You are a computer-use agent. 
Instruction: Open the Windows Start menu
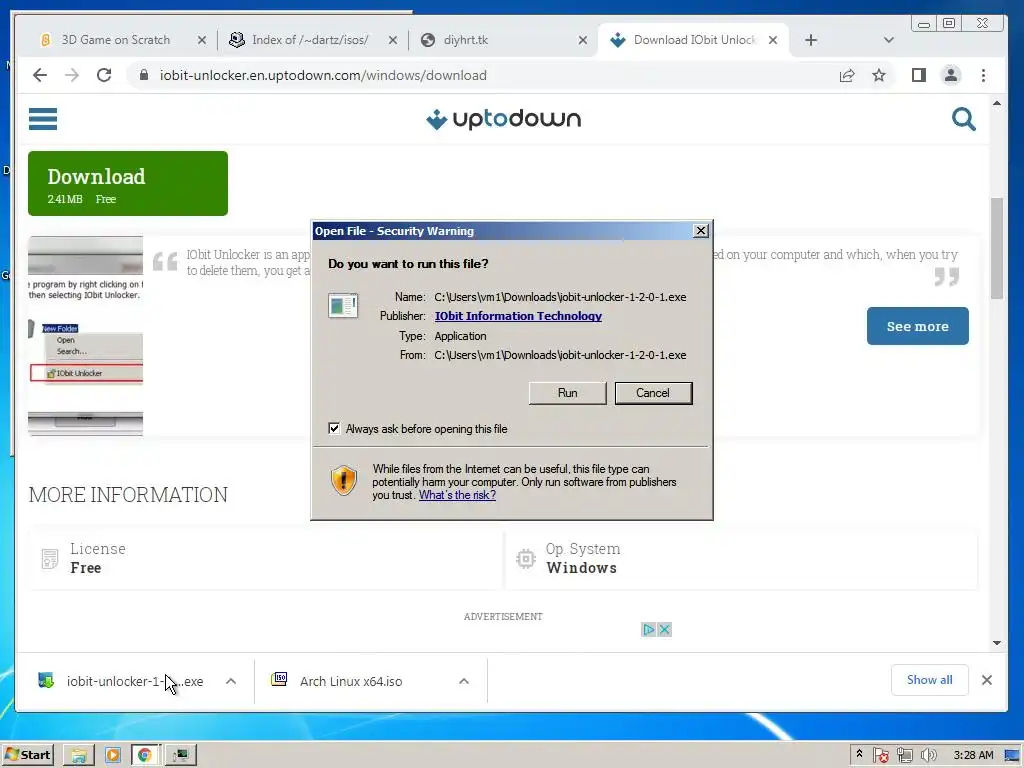coord(29,755)
